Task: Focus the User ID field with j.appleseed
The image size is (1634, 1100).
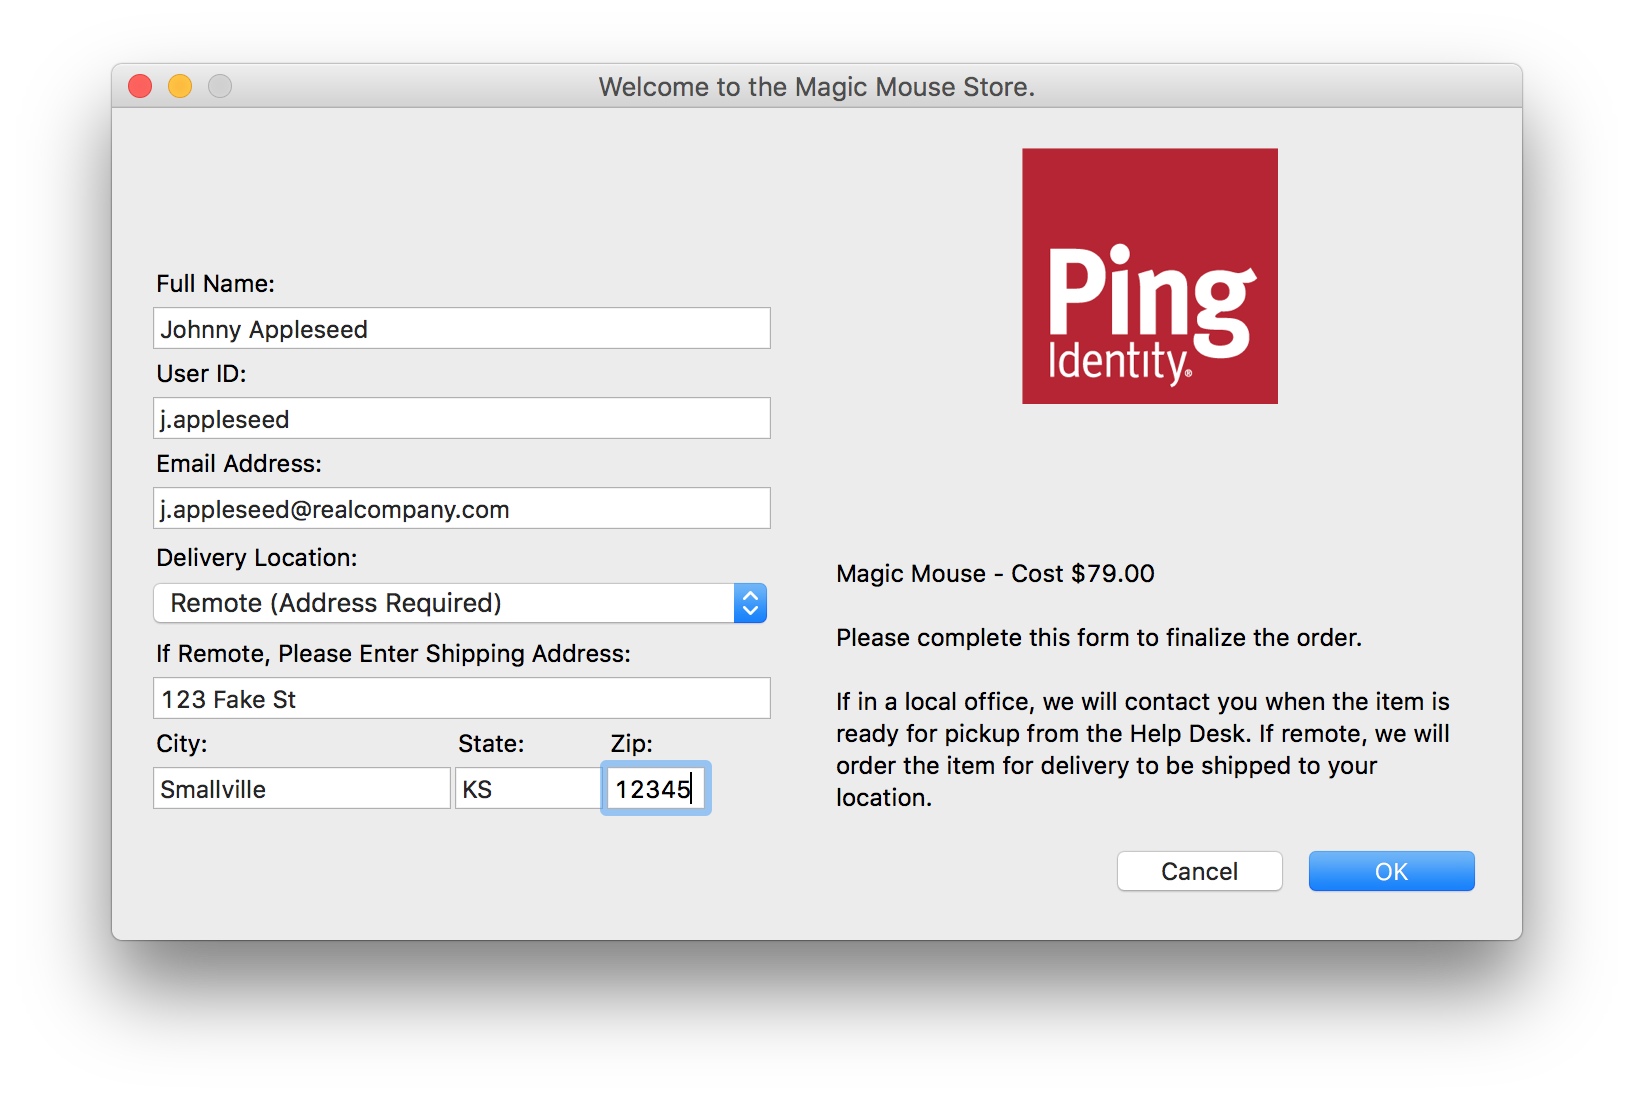Action: point(461,418)
